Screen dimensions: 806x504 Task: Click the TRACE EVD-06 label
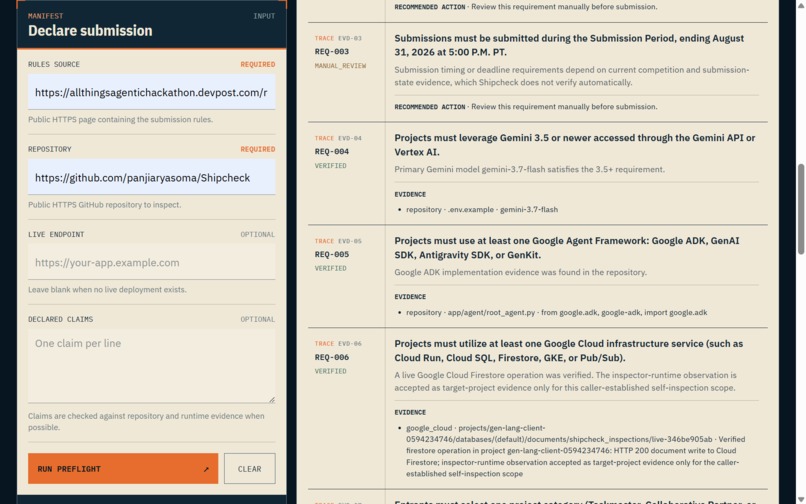tap(338, 344)
